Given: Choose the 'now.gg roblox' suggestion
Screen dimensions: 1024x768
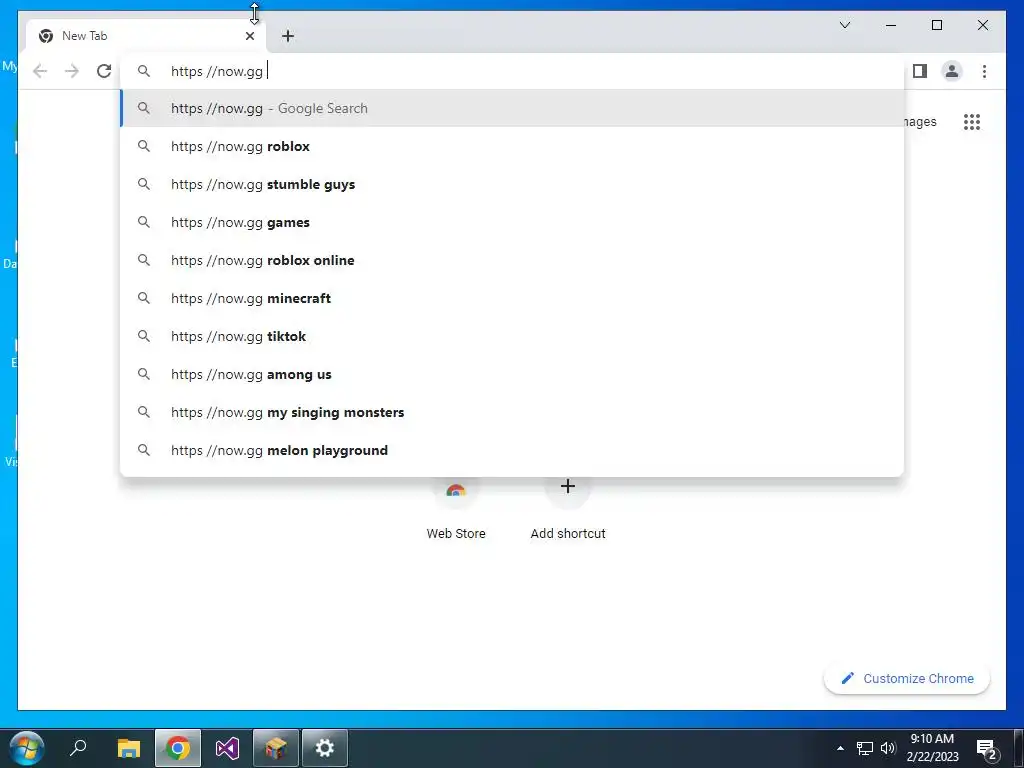Looking at the screenshot, I should [x=513, y=146].
